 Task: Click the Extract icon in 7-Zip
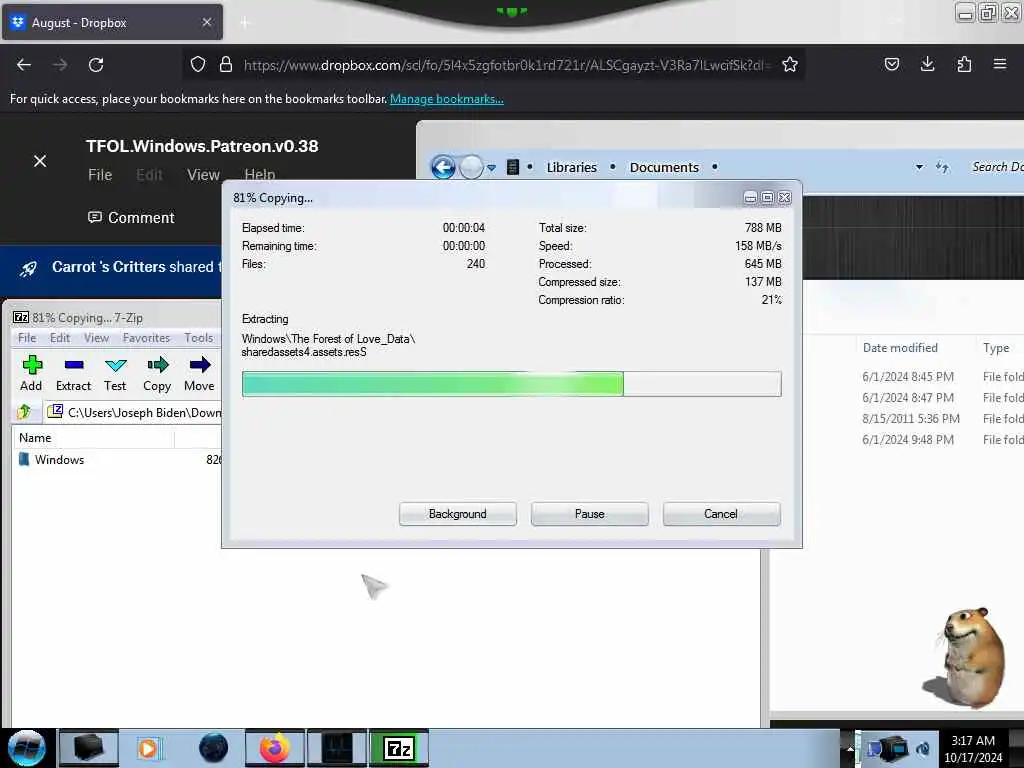click(x=73, y=373)
